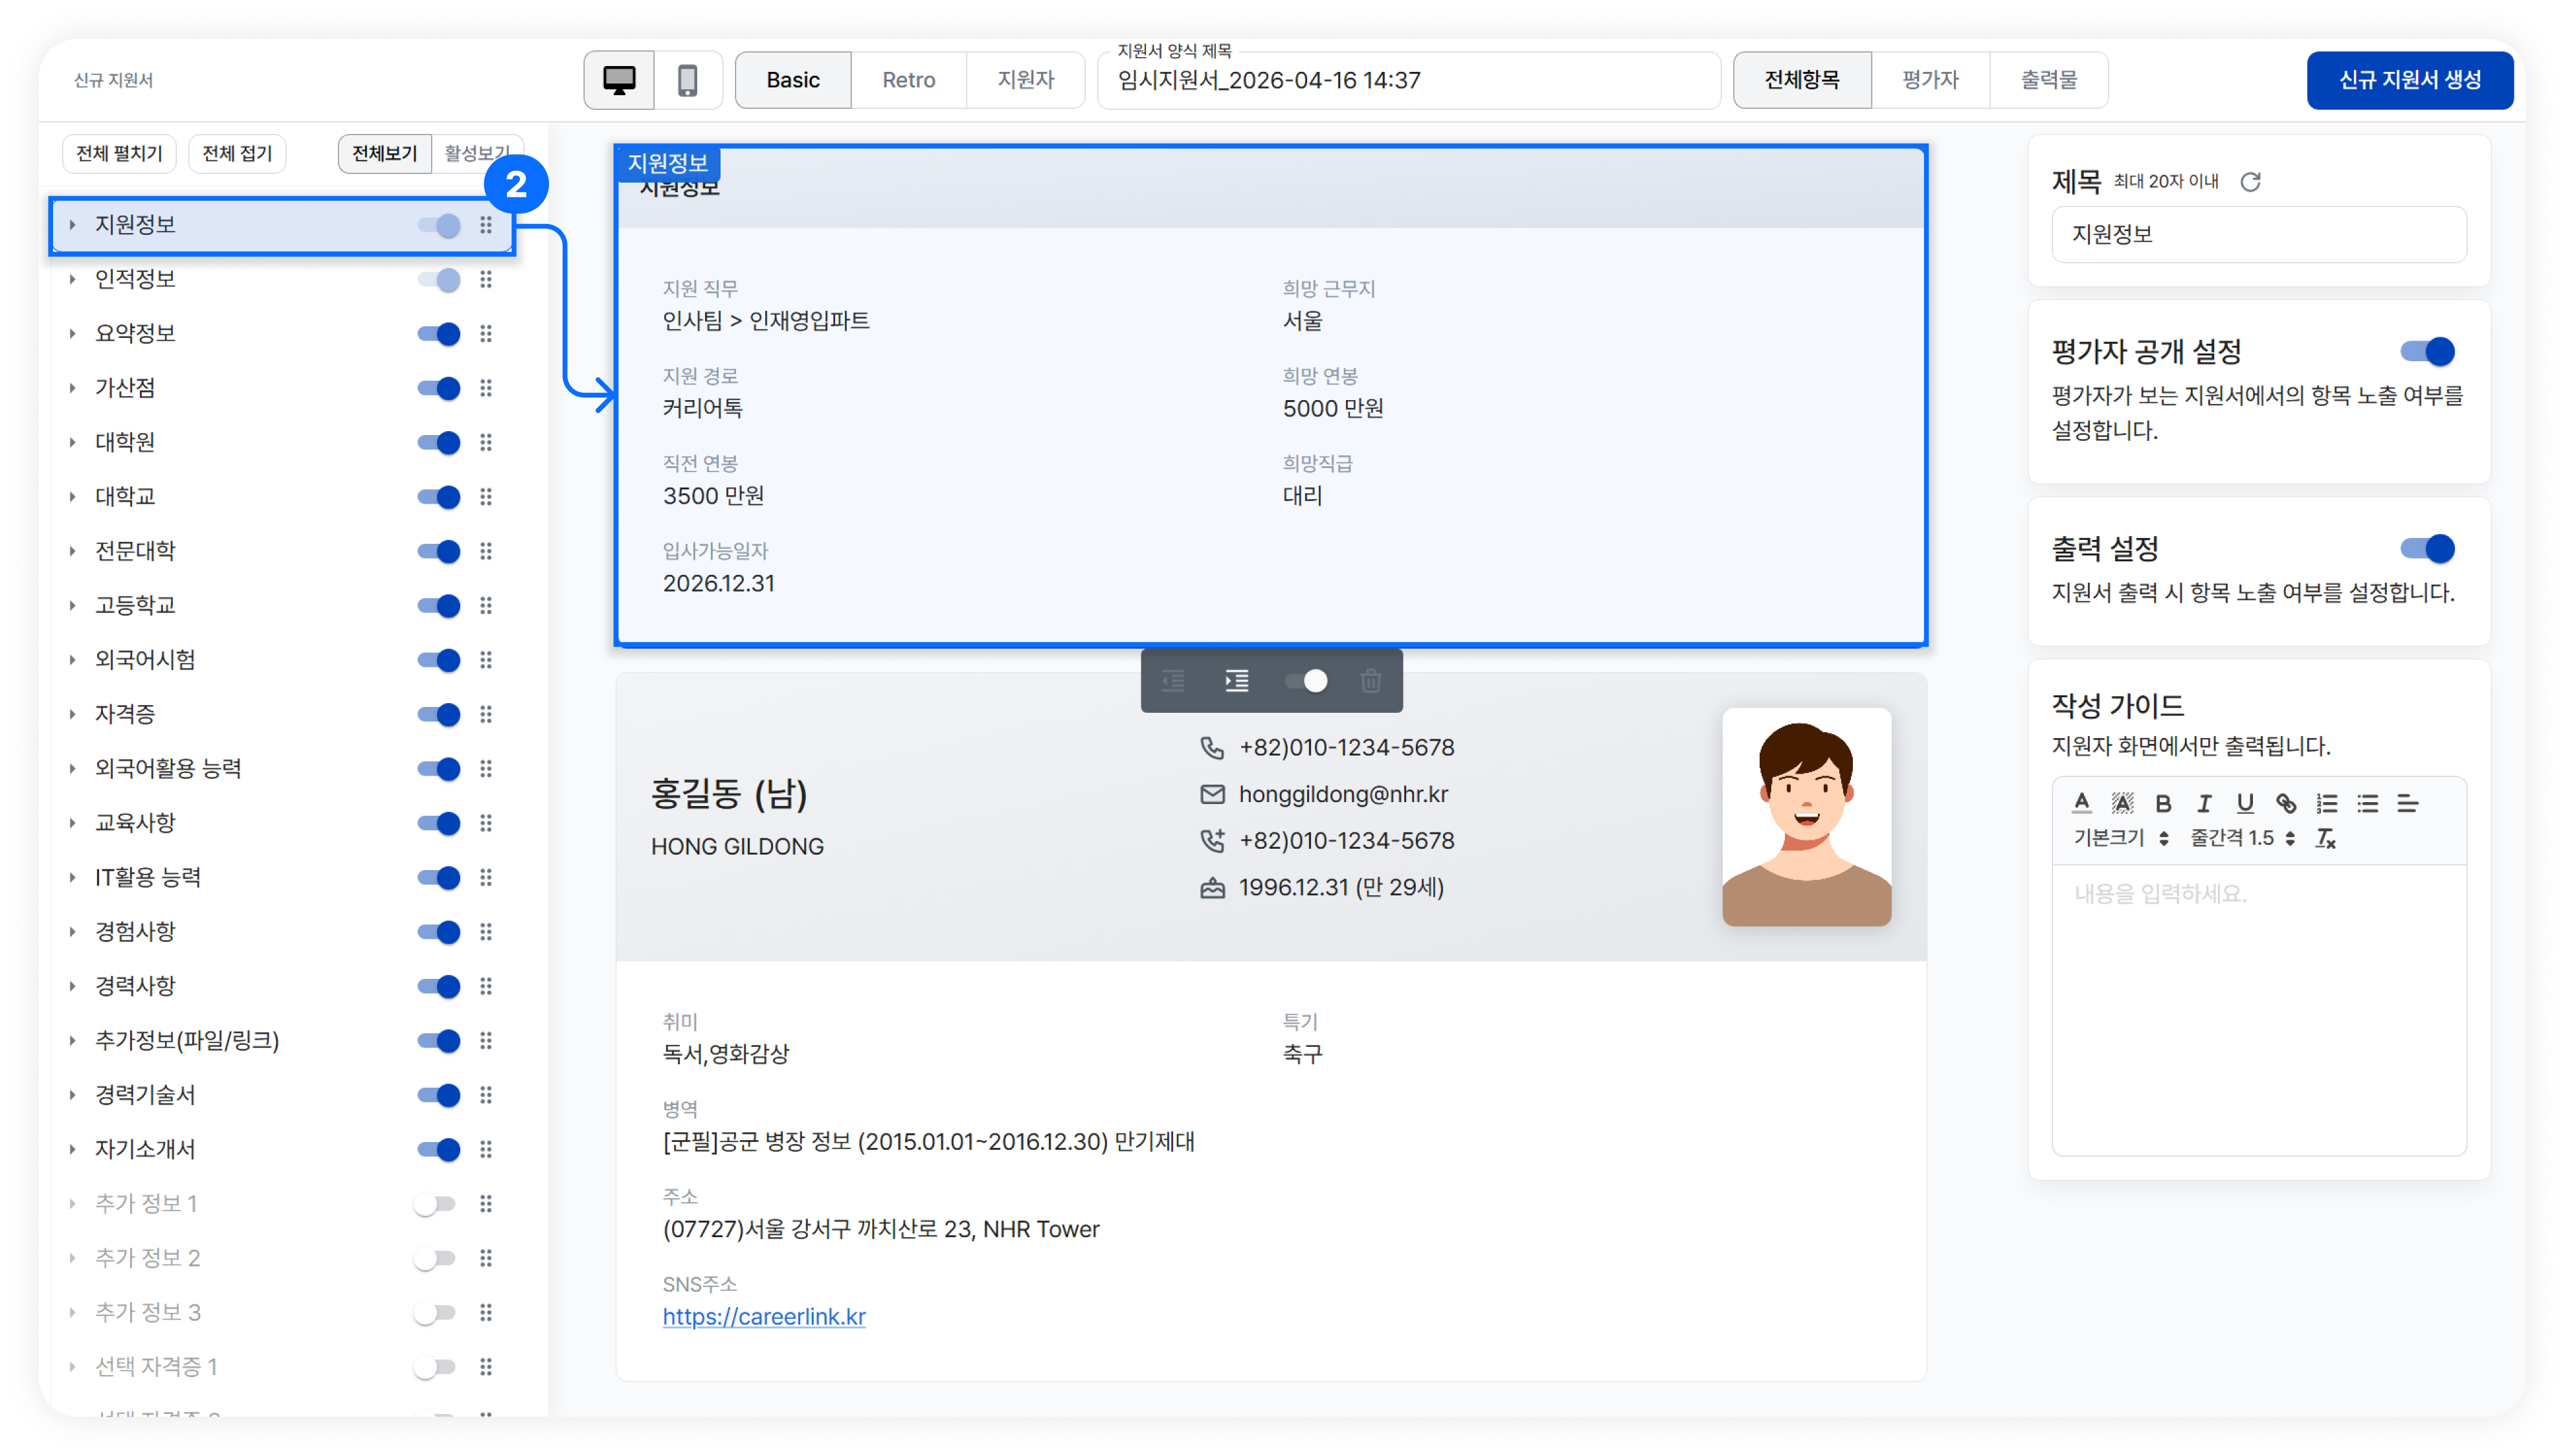
Task: Click the 전체 접기 button
Action: coord(237,153)
